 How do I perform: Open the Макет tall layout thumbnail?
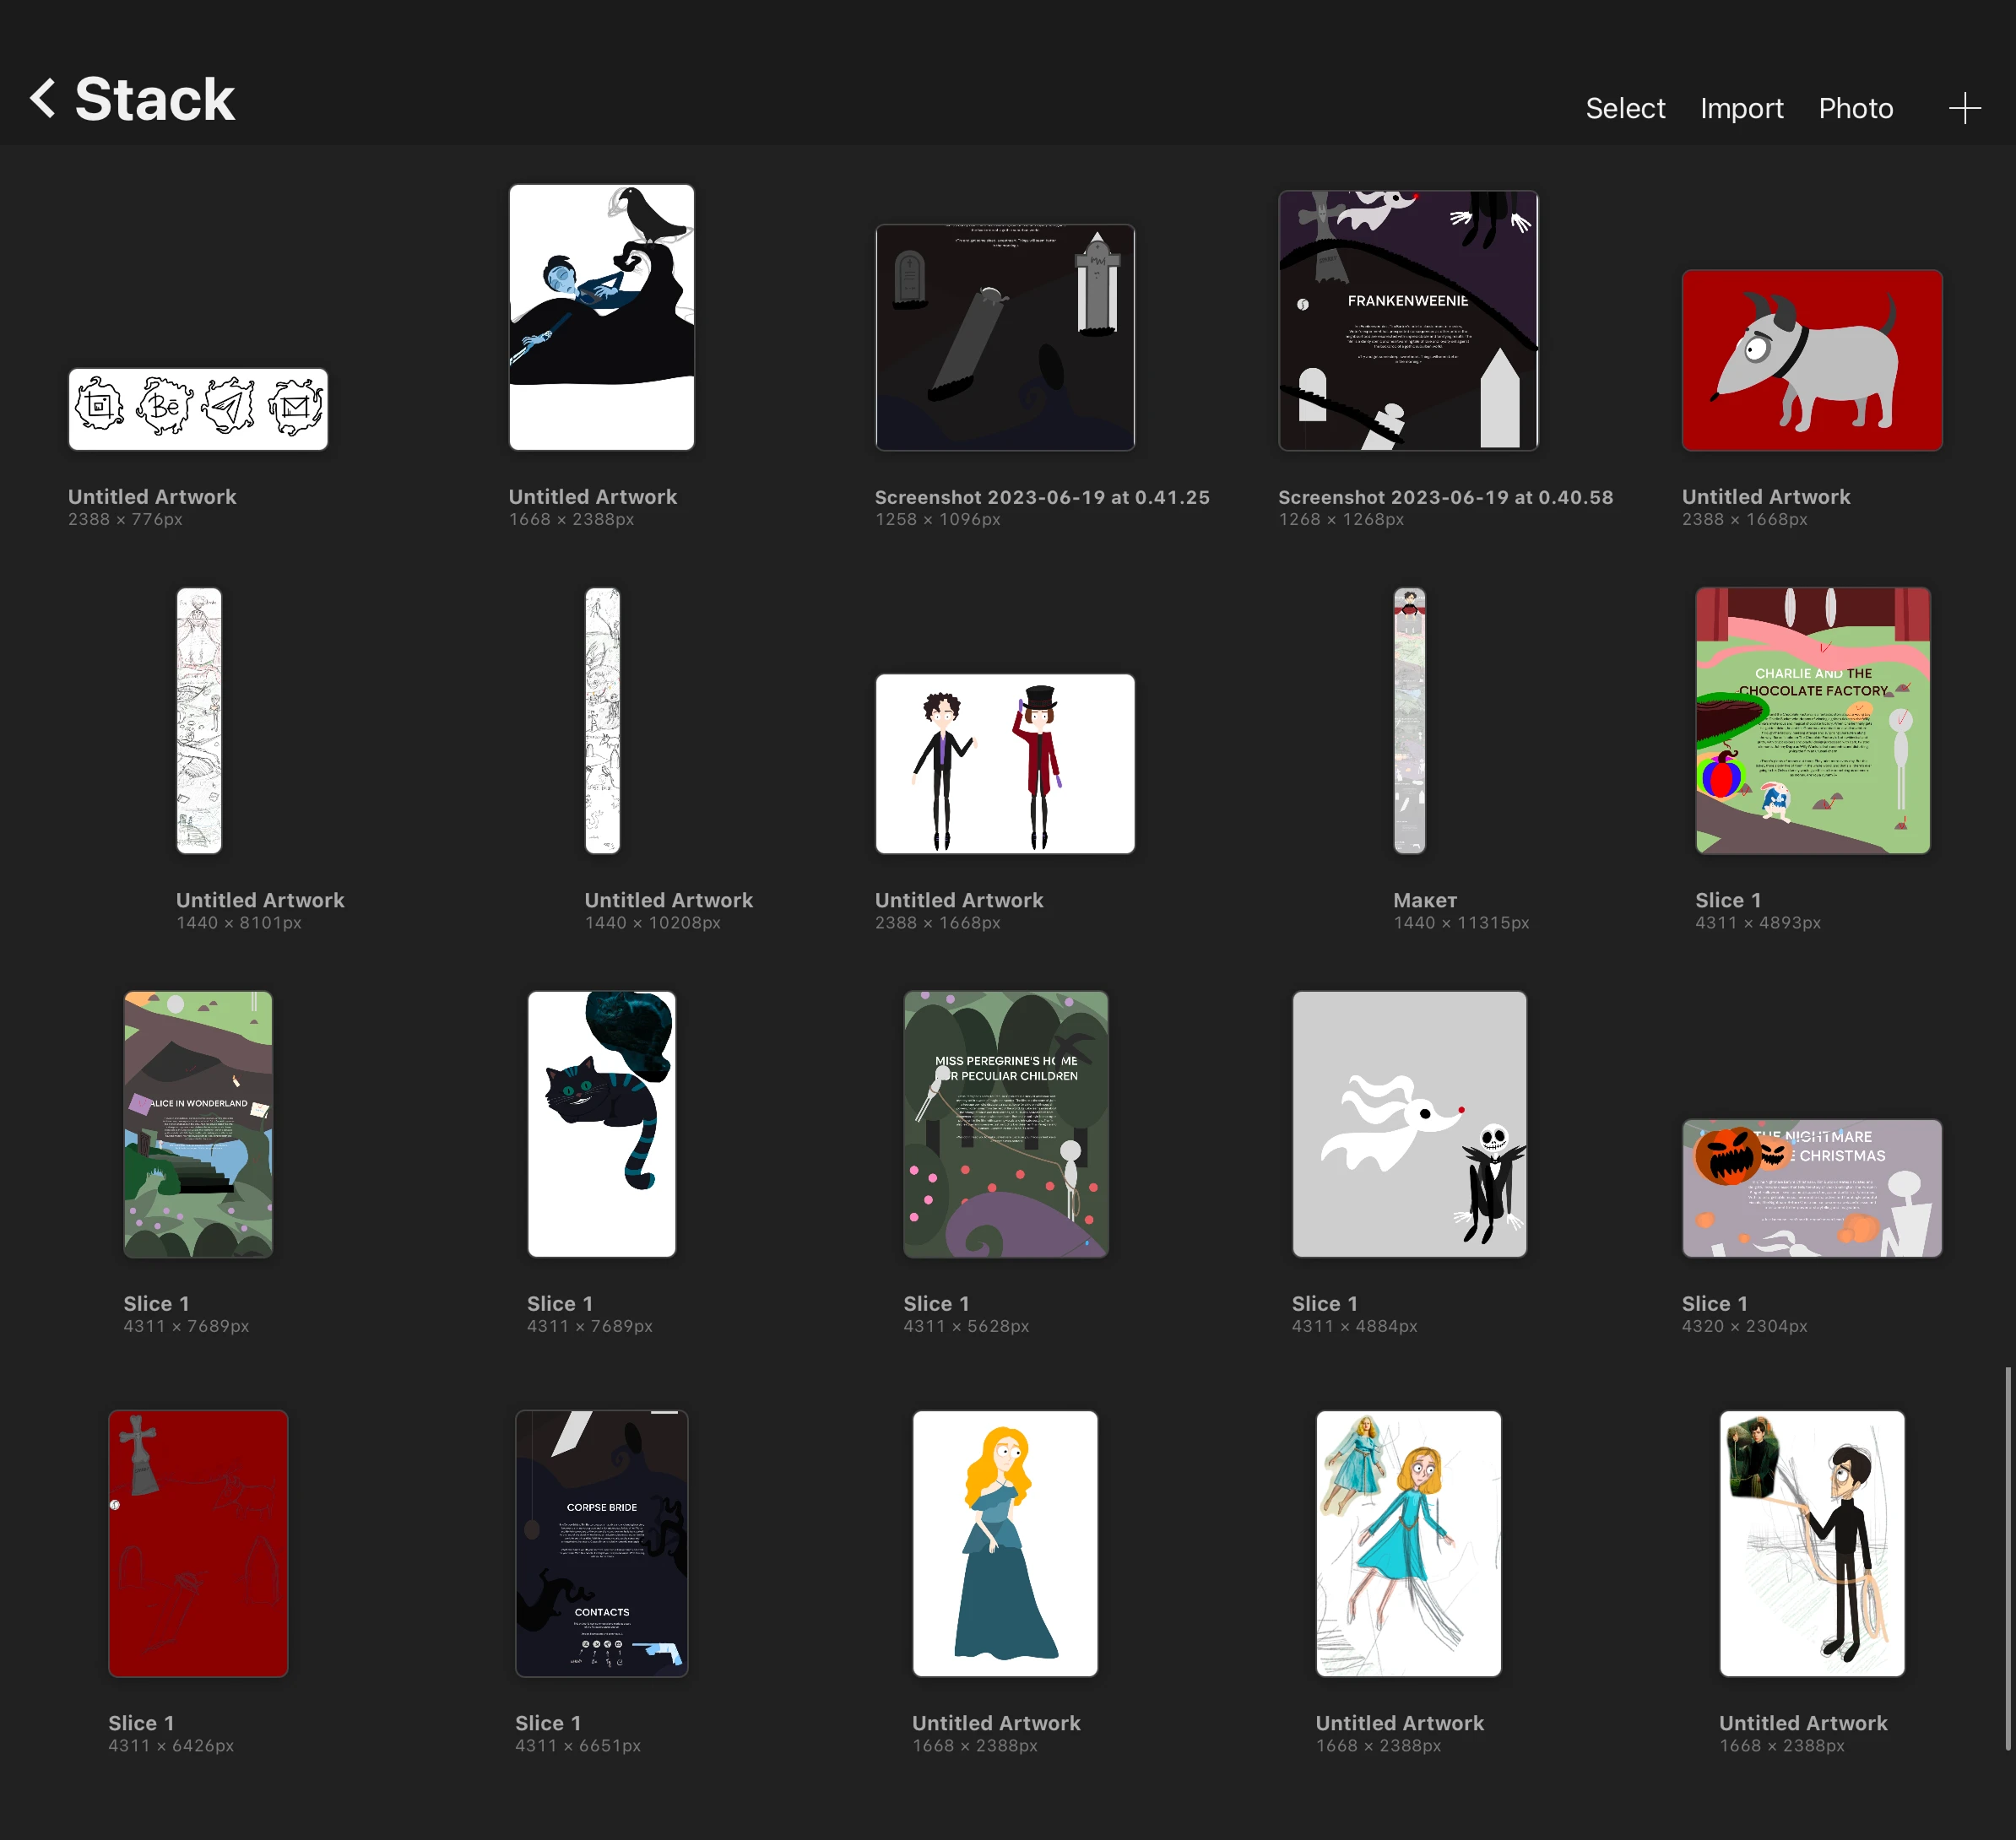pos(1409,720)
